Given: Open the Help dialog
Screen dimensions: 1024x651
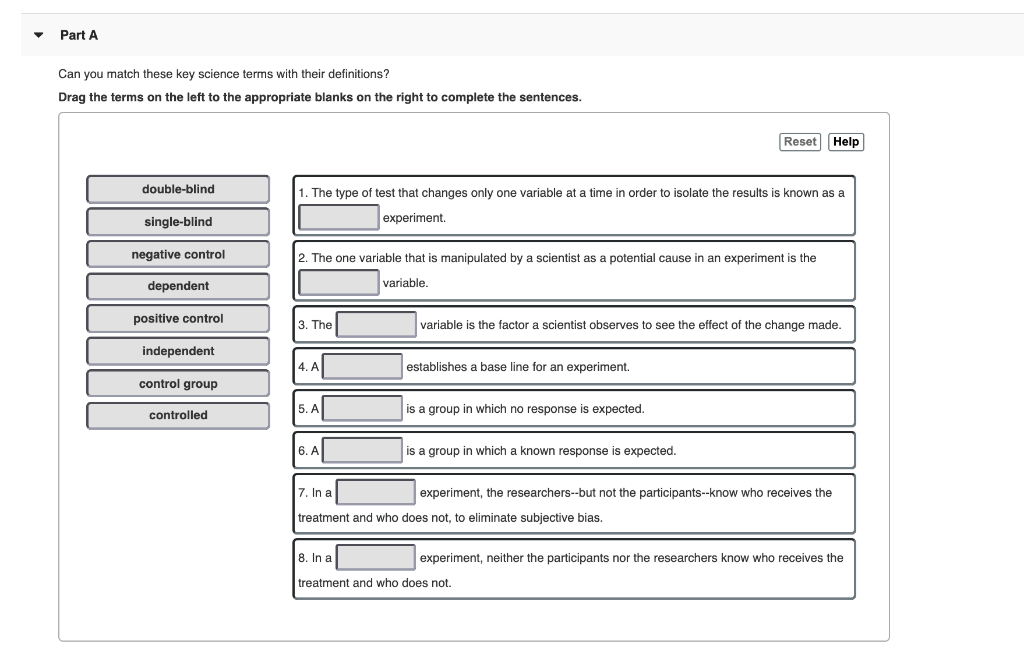Looking at the screenshot, I should pyautogui.click(x=845, y=141).
